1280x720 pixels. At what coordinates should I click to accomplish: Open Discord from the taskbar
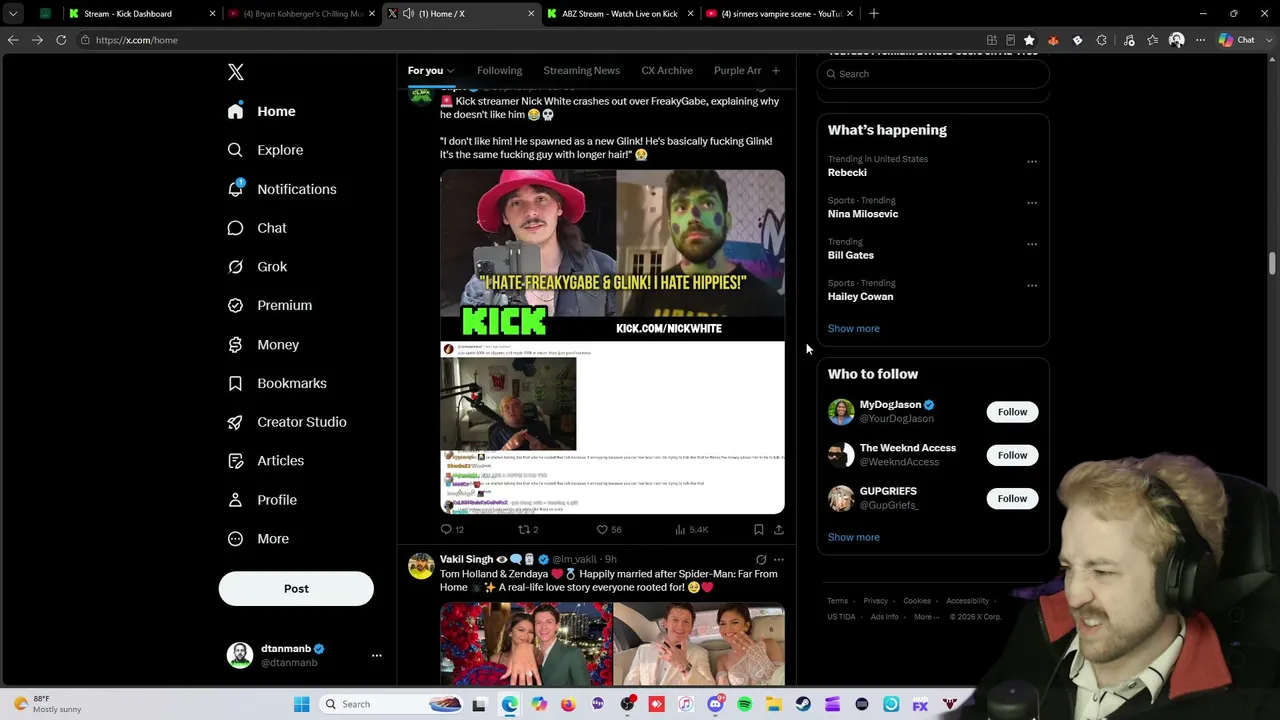[x=715, y=704]
